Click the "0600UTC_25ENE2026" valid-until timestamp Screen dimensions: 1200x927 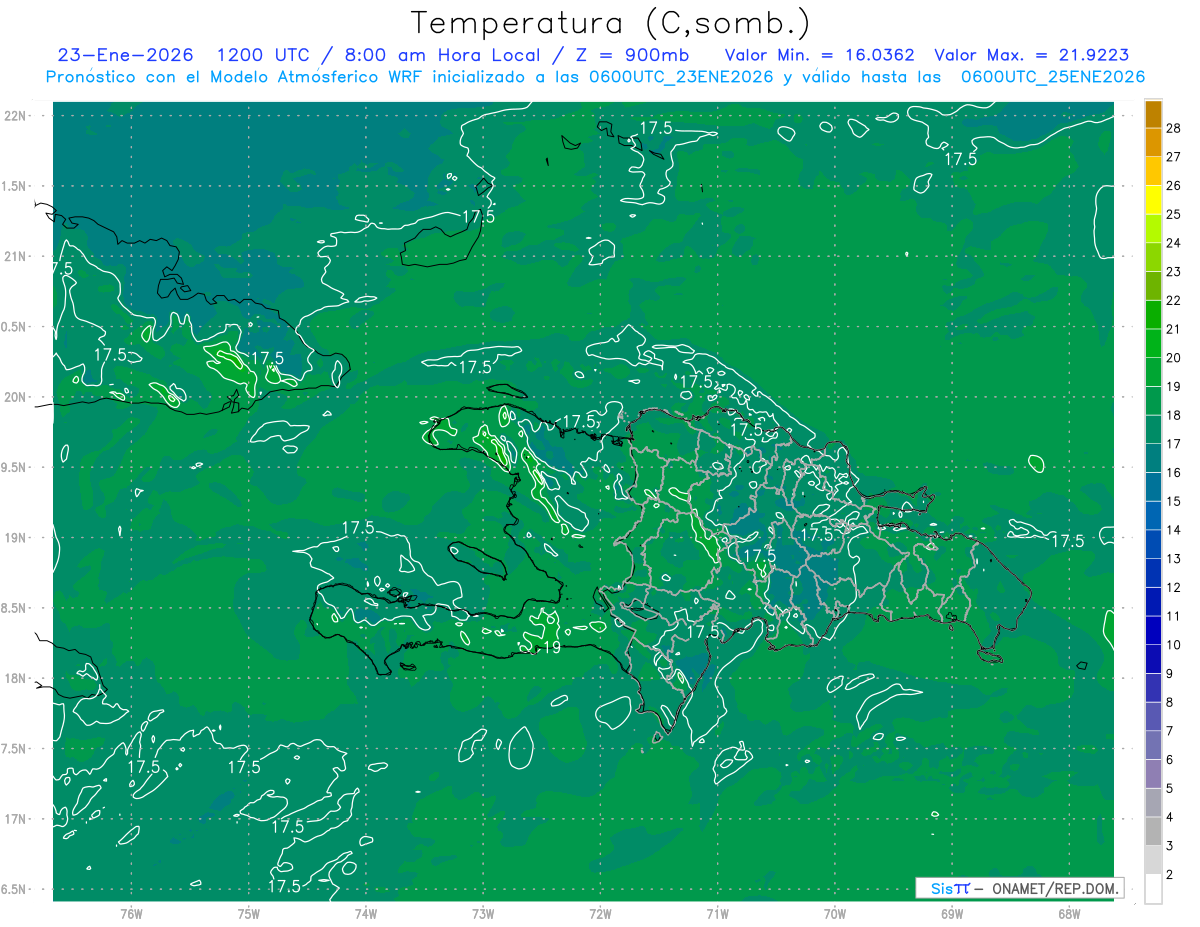pyautogui.click(x=1053, y=77)
